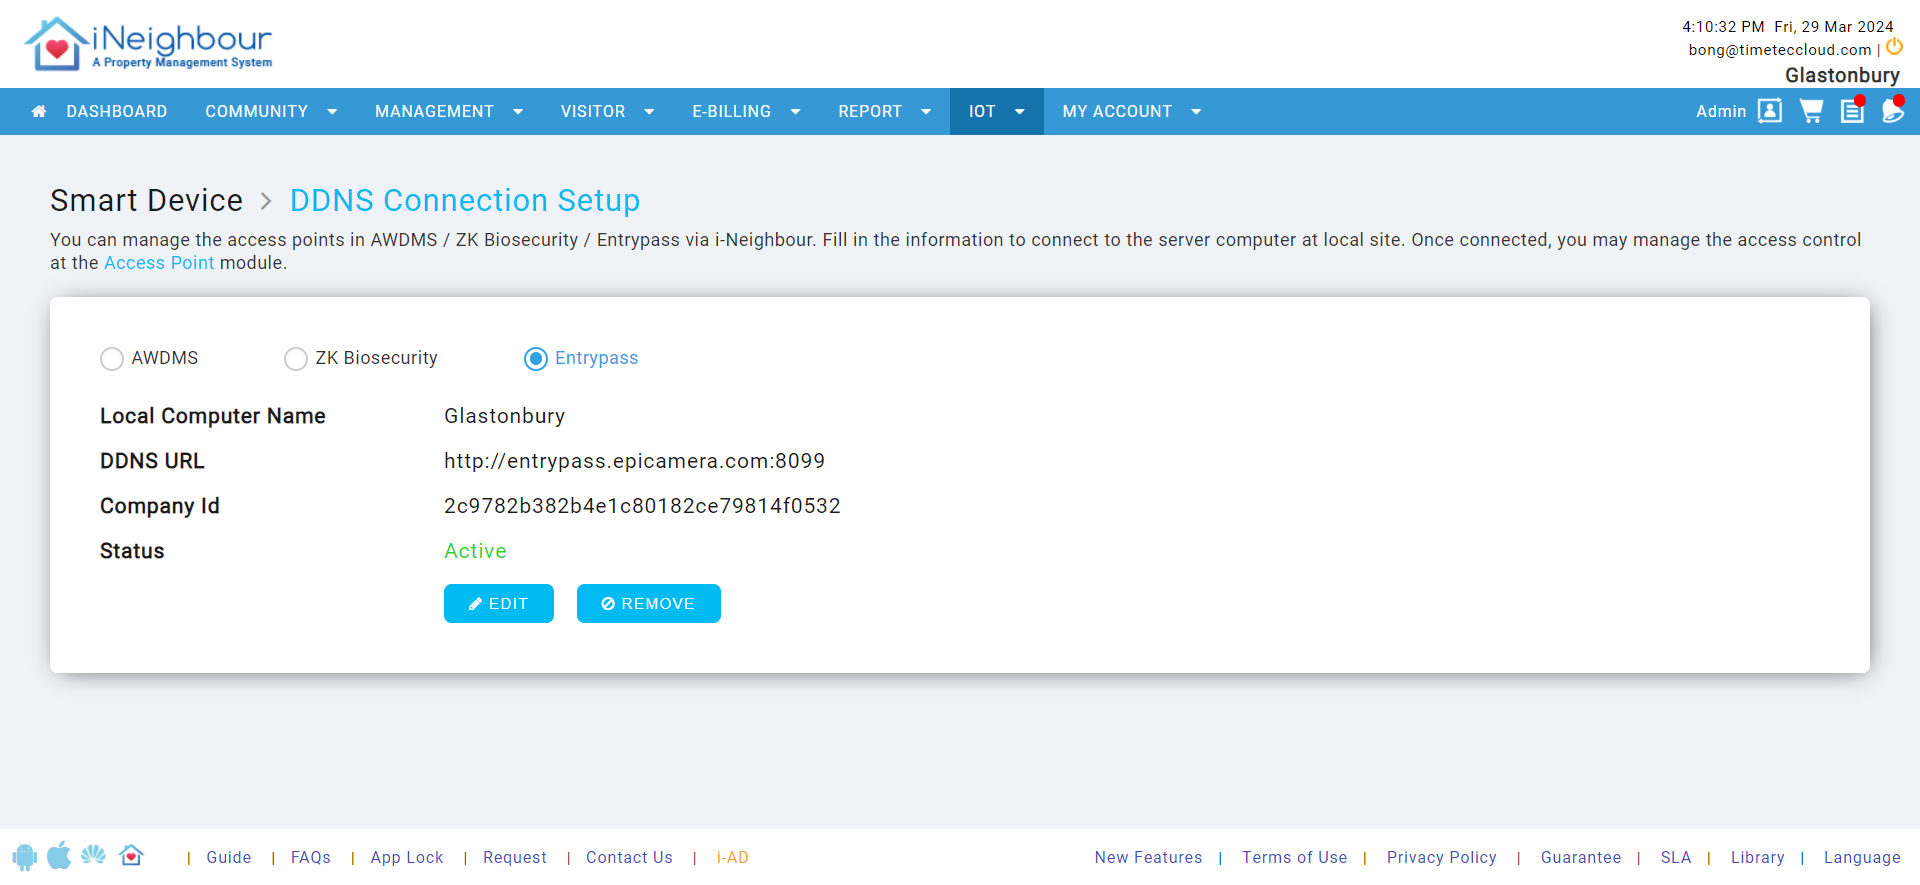Follow the Access Point module link
The height and width of the screenshot is (885, 1920).
159,263
